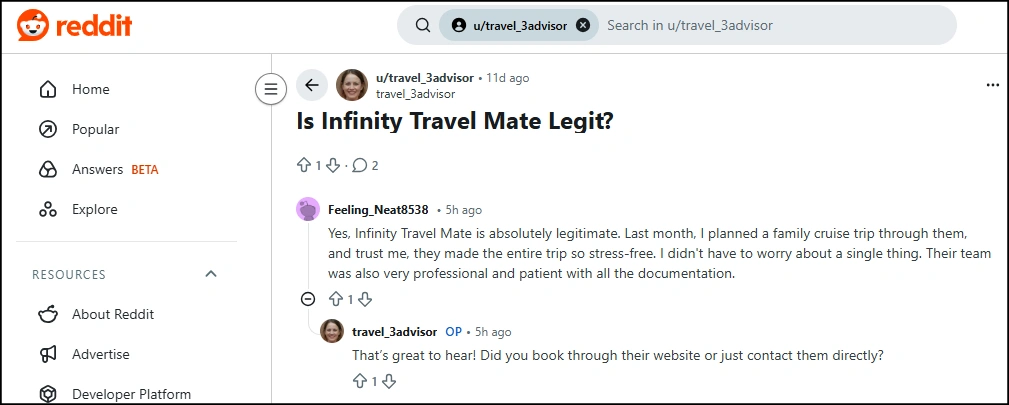Toggle the sidebar navigation hamburger button
This screenshot has width=1009, height=405.
tap(270, 89)
